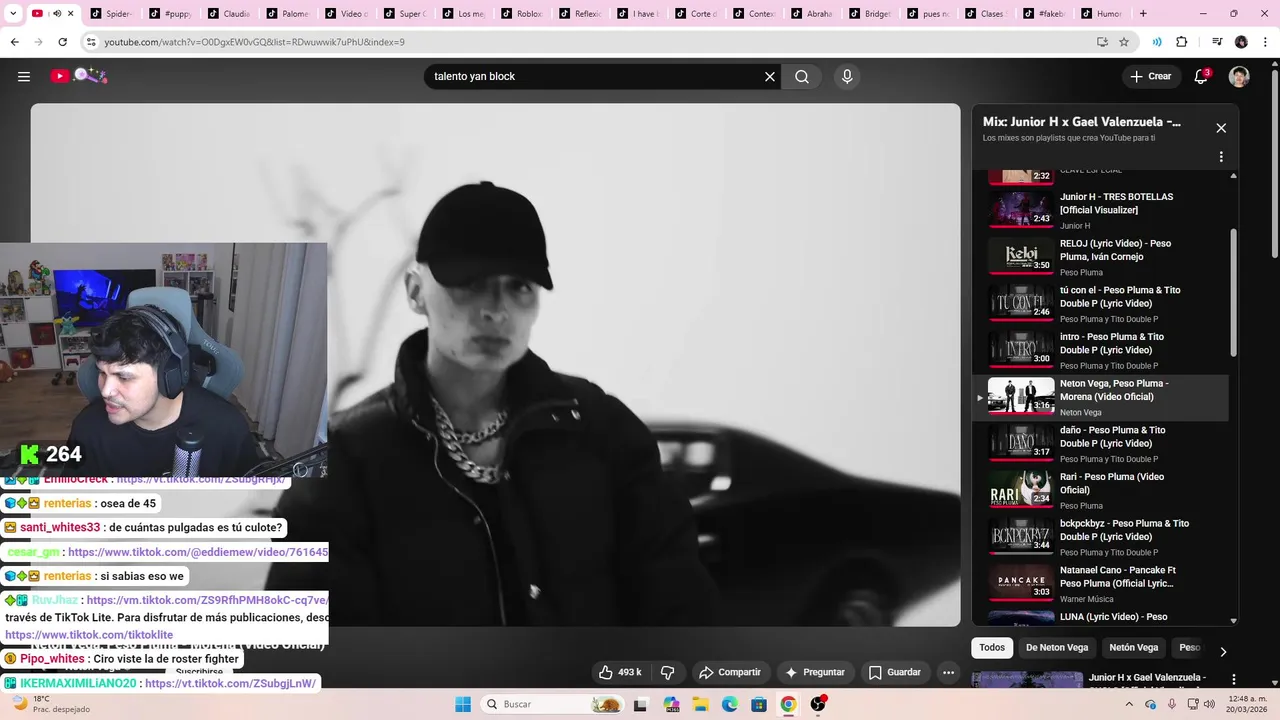Open a new browser tab

click(1143, 14)
